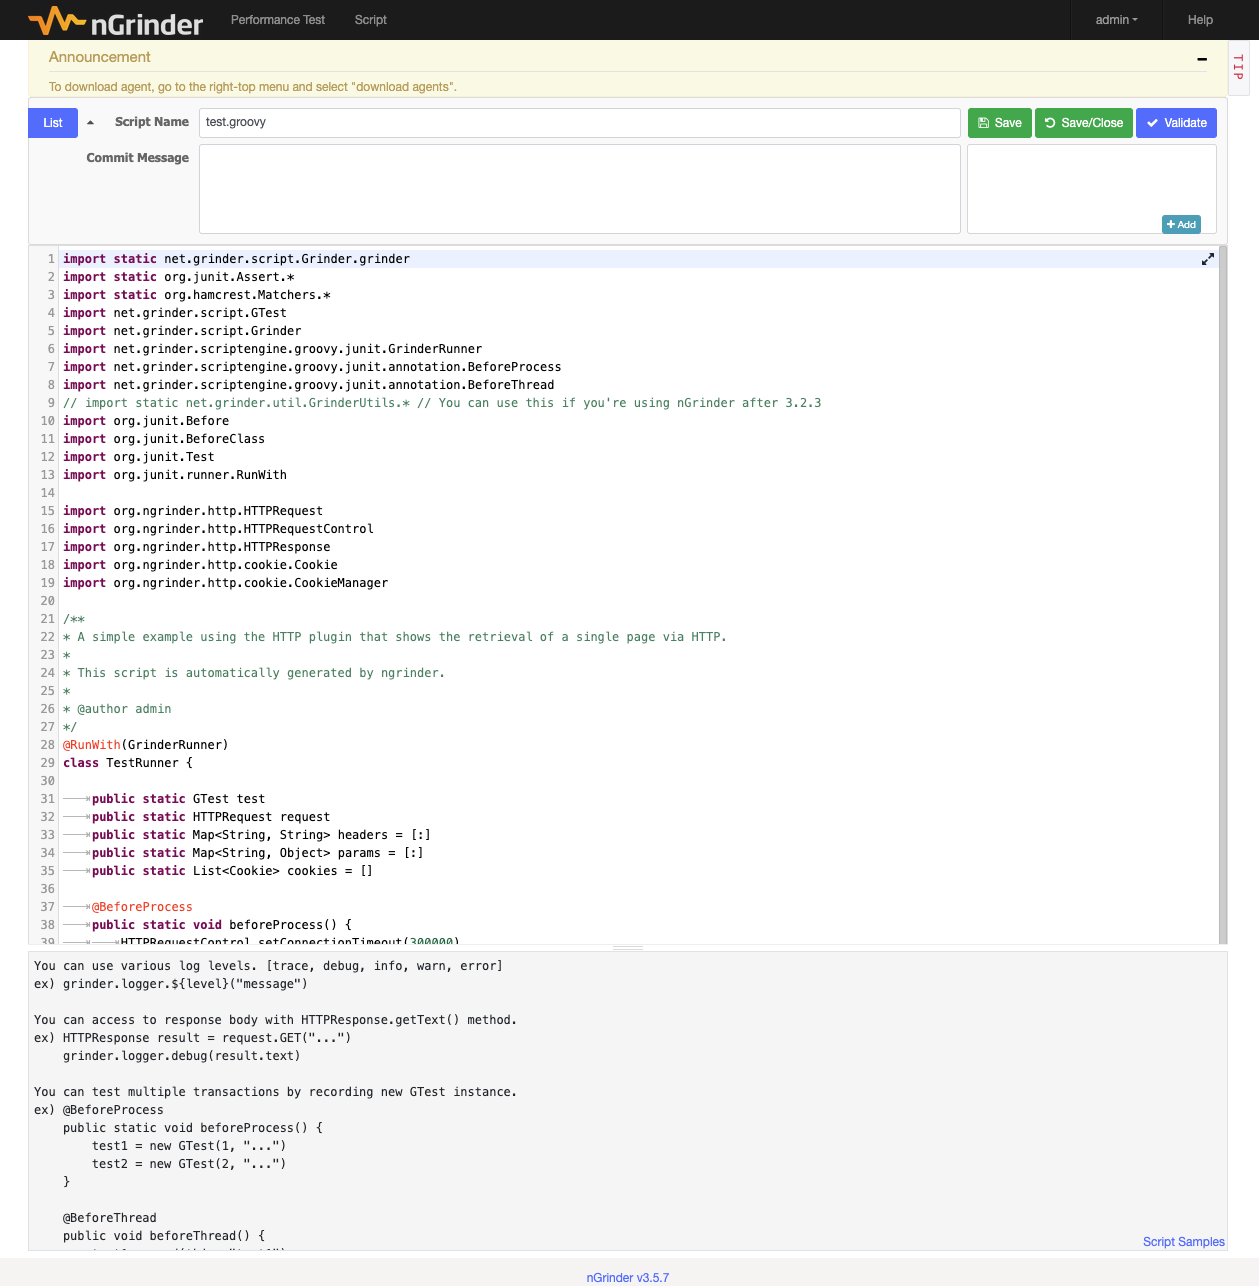Click the code editor vertical scrollbar
Screen dimensions: 1259x1286
point(1223,595)
